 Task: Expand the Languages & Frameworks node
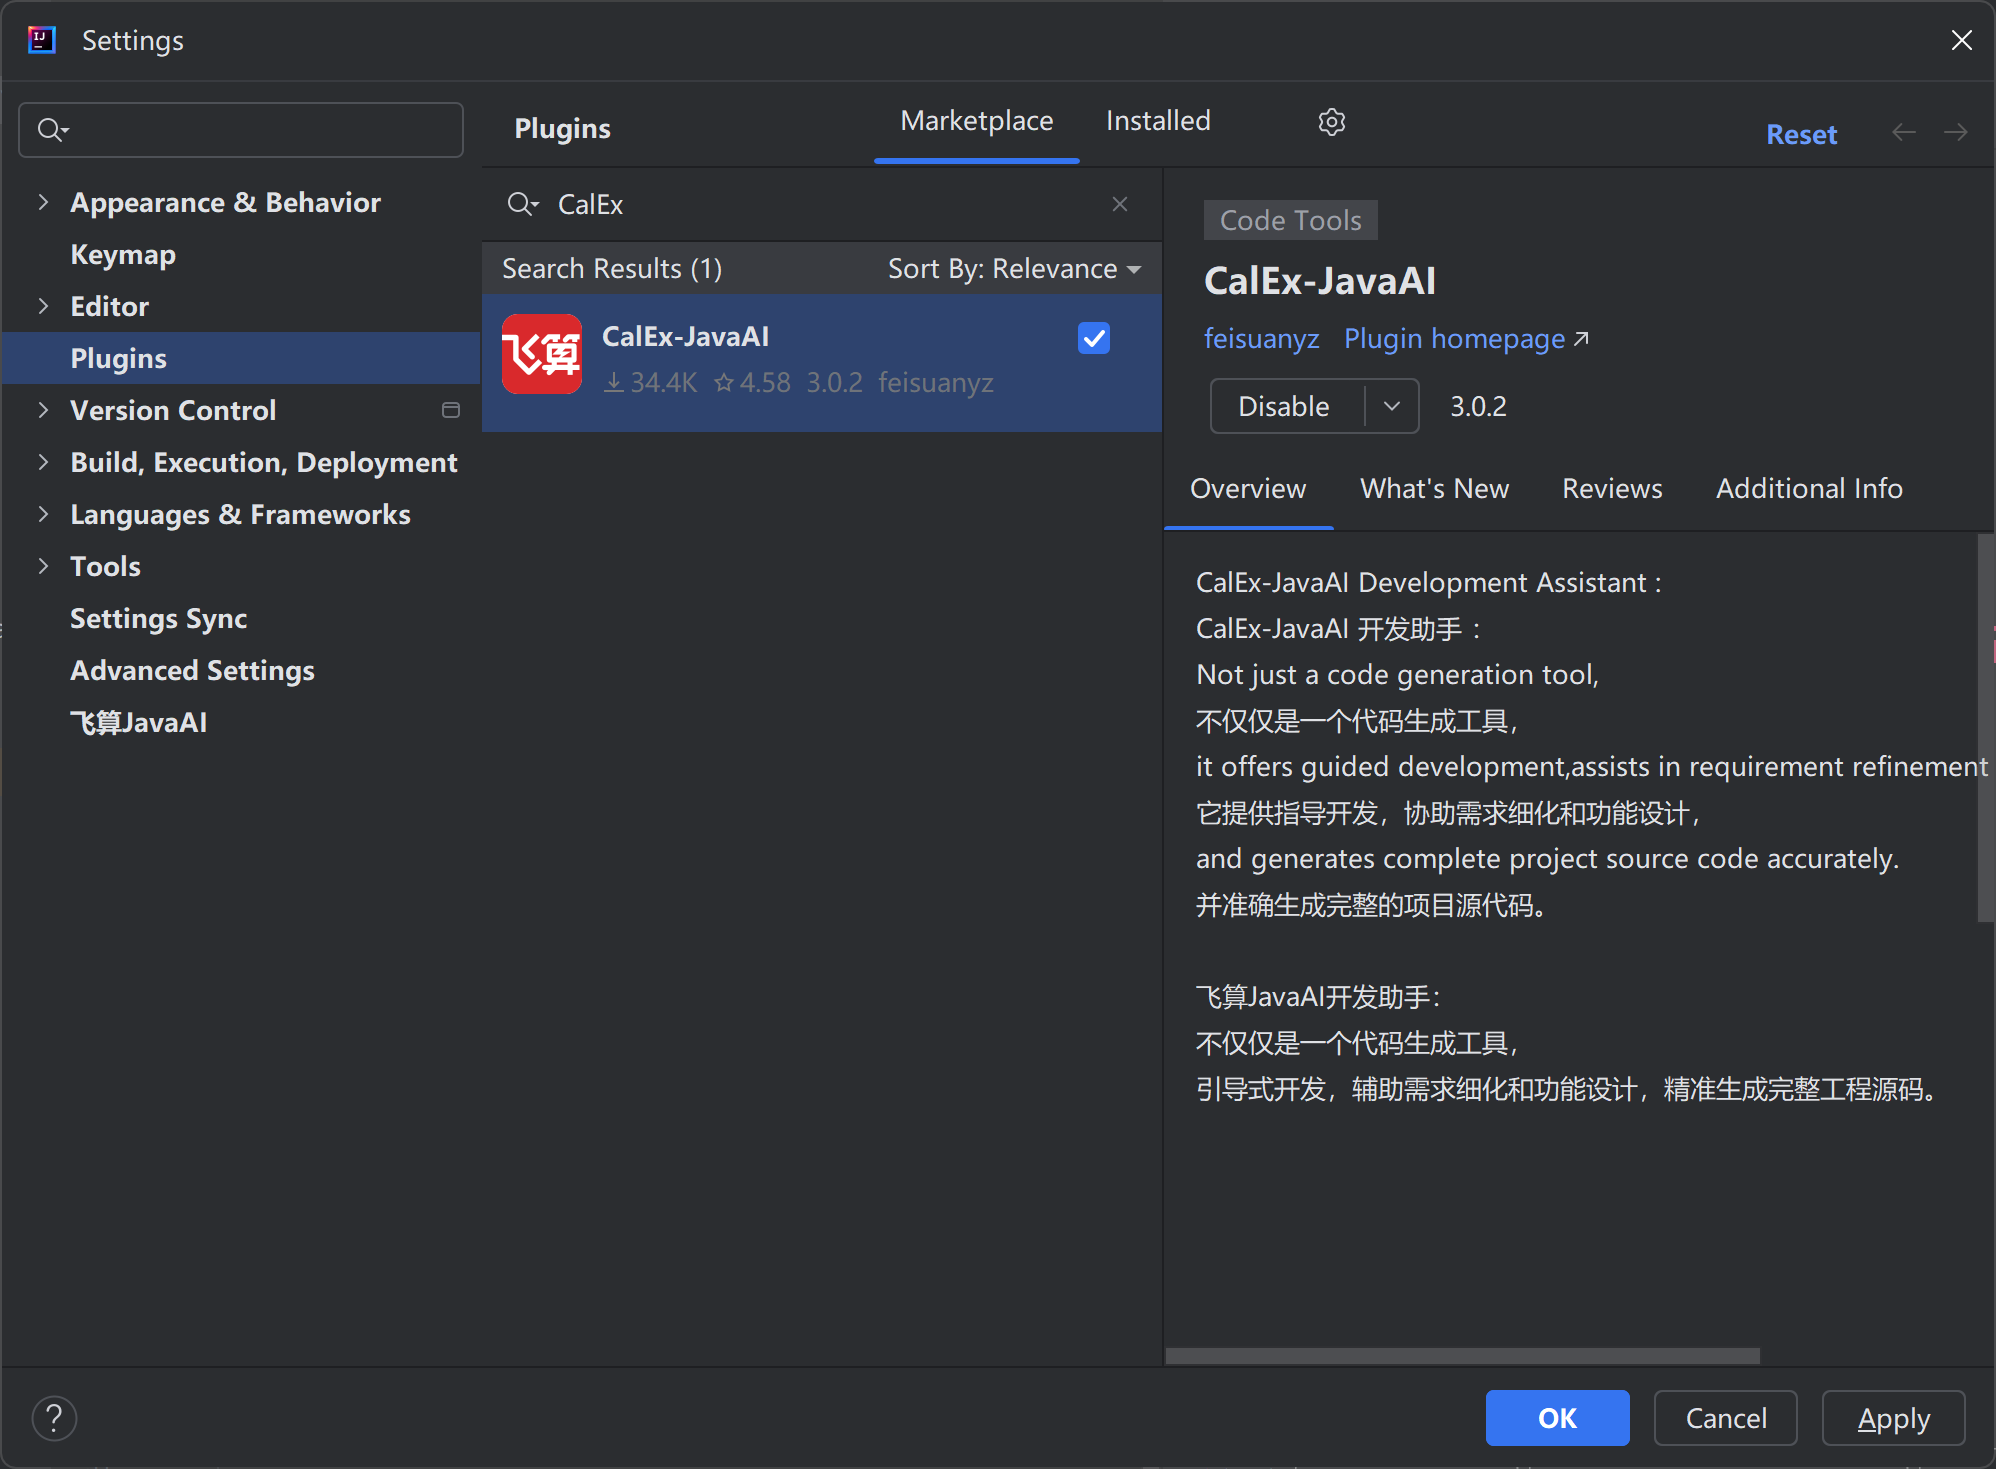[43, 514]
